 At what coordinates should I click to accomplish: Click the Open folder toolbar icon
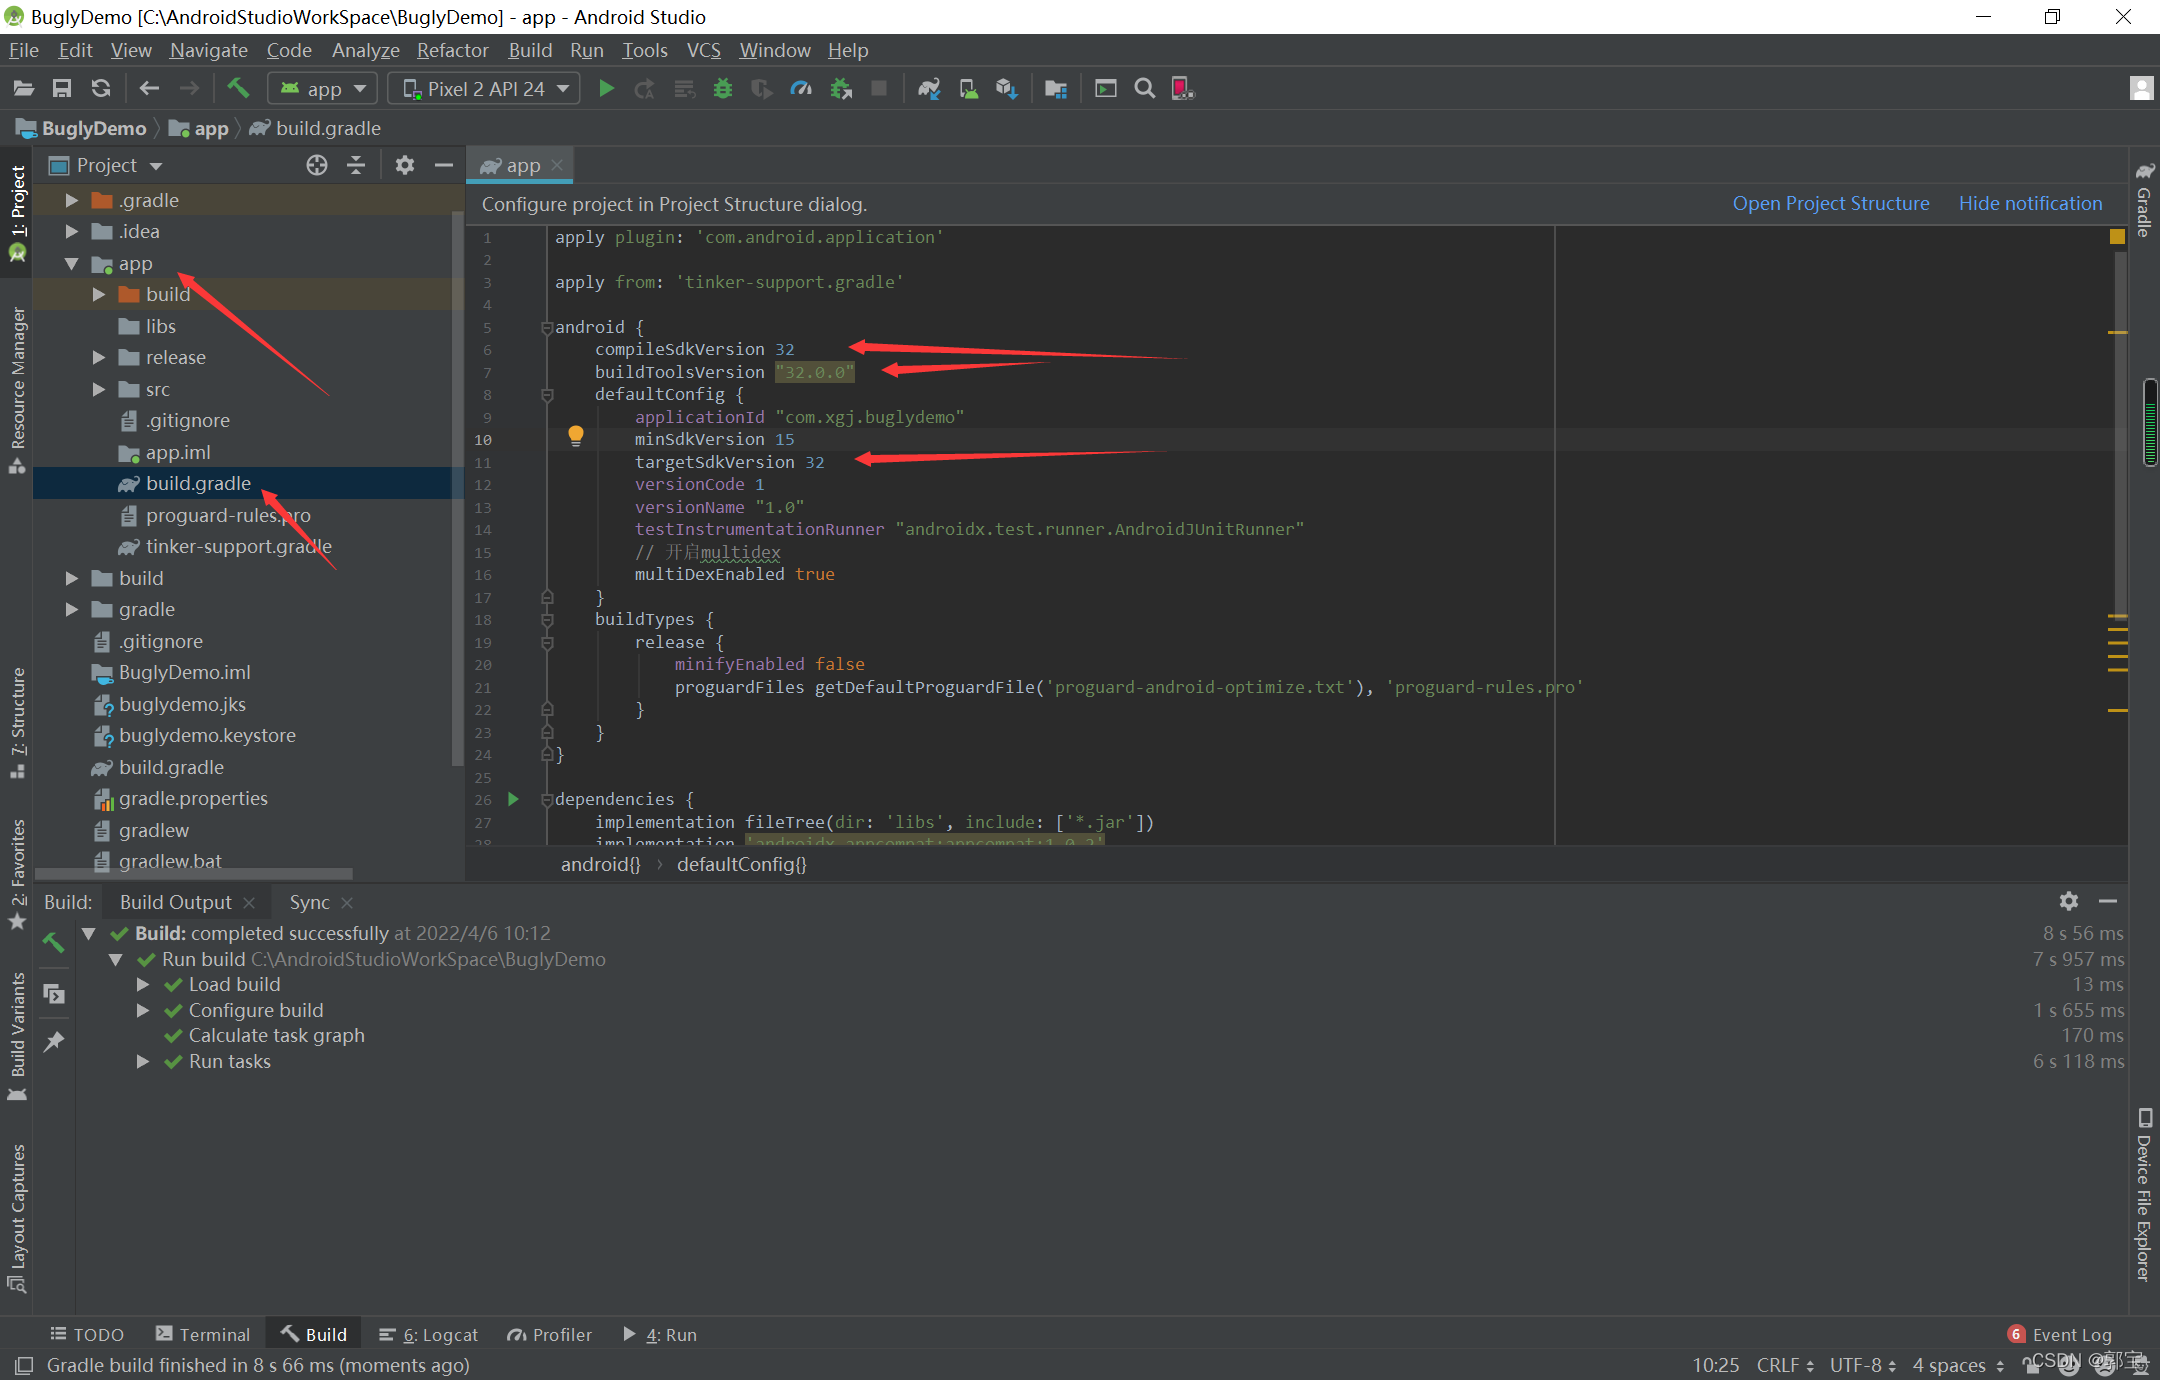(24, 89)
